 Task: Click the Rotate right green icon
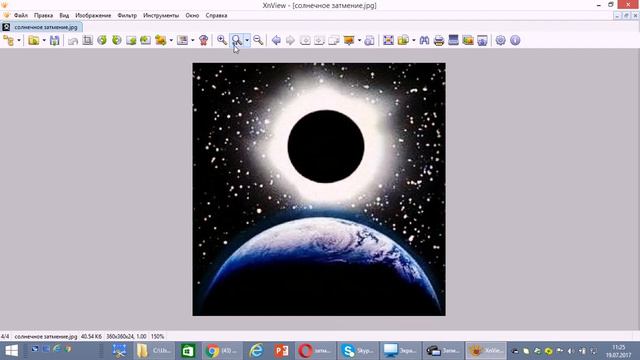[x=117, y=40]
